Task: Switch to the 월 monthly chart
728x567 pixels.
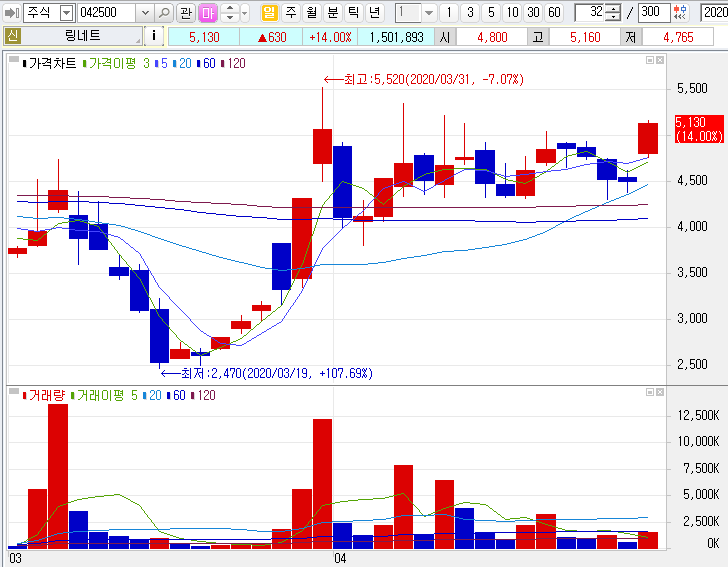Action: (312, 13)
